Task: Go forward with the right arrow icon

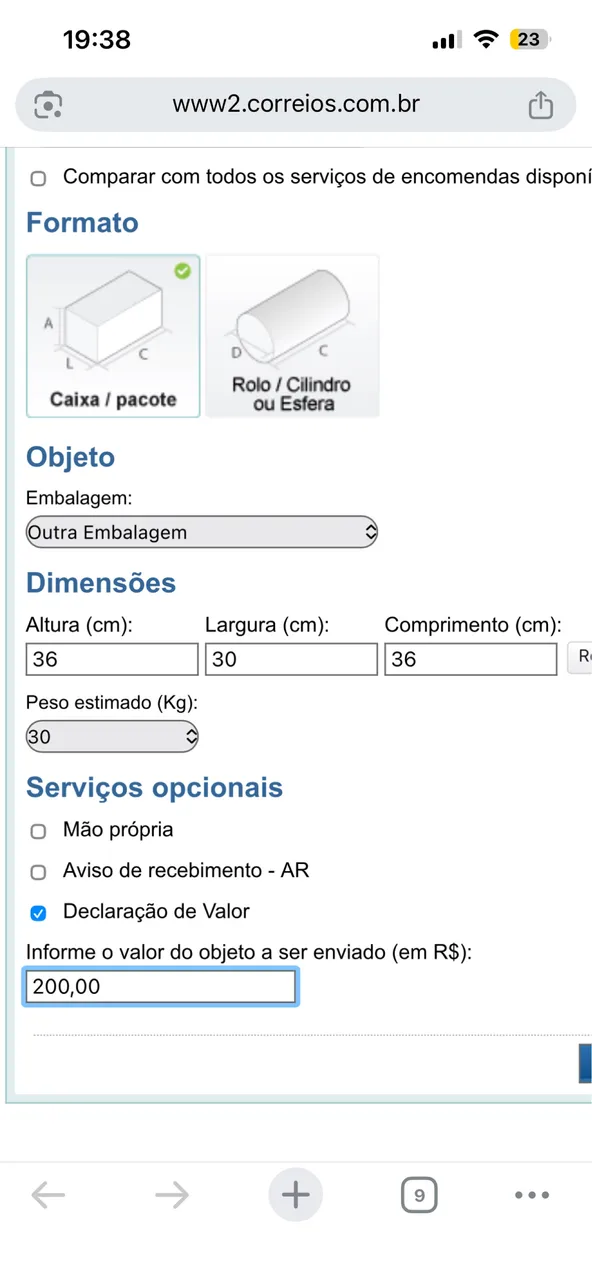Action: tap(172, 1194)
